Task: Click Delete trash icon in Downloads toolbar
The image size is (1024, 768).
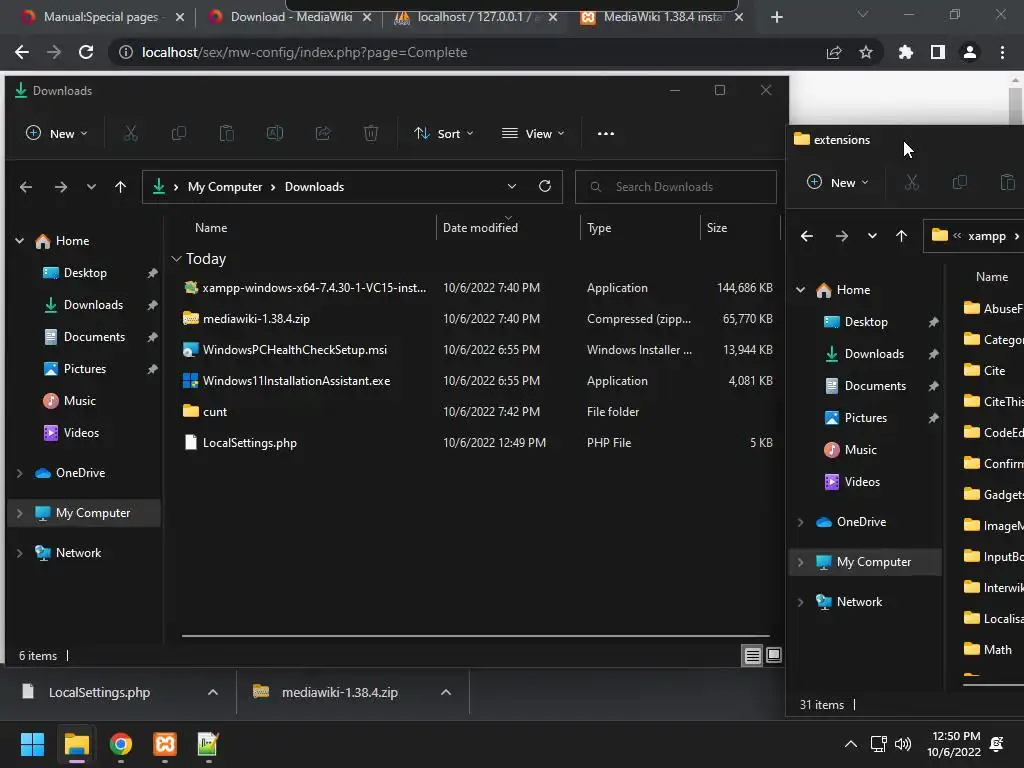Action: tap(371, 133)
